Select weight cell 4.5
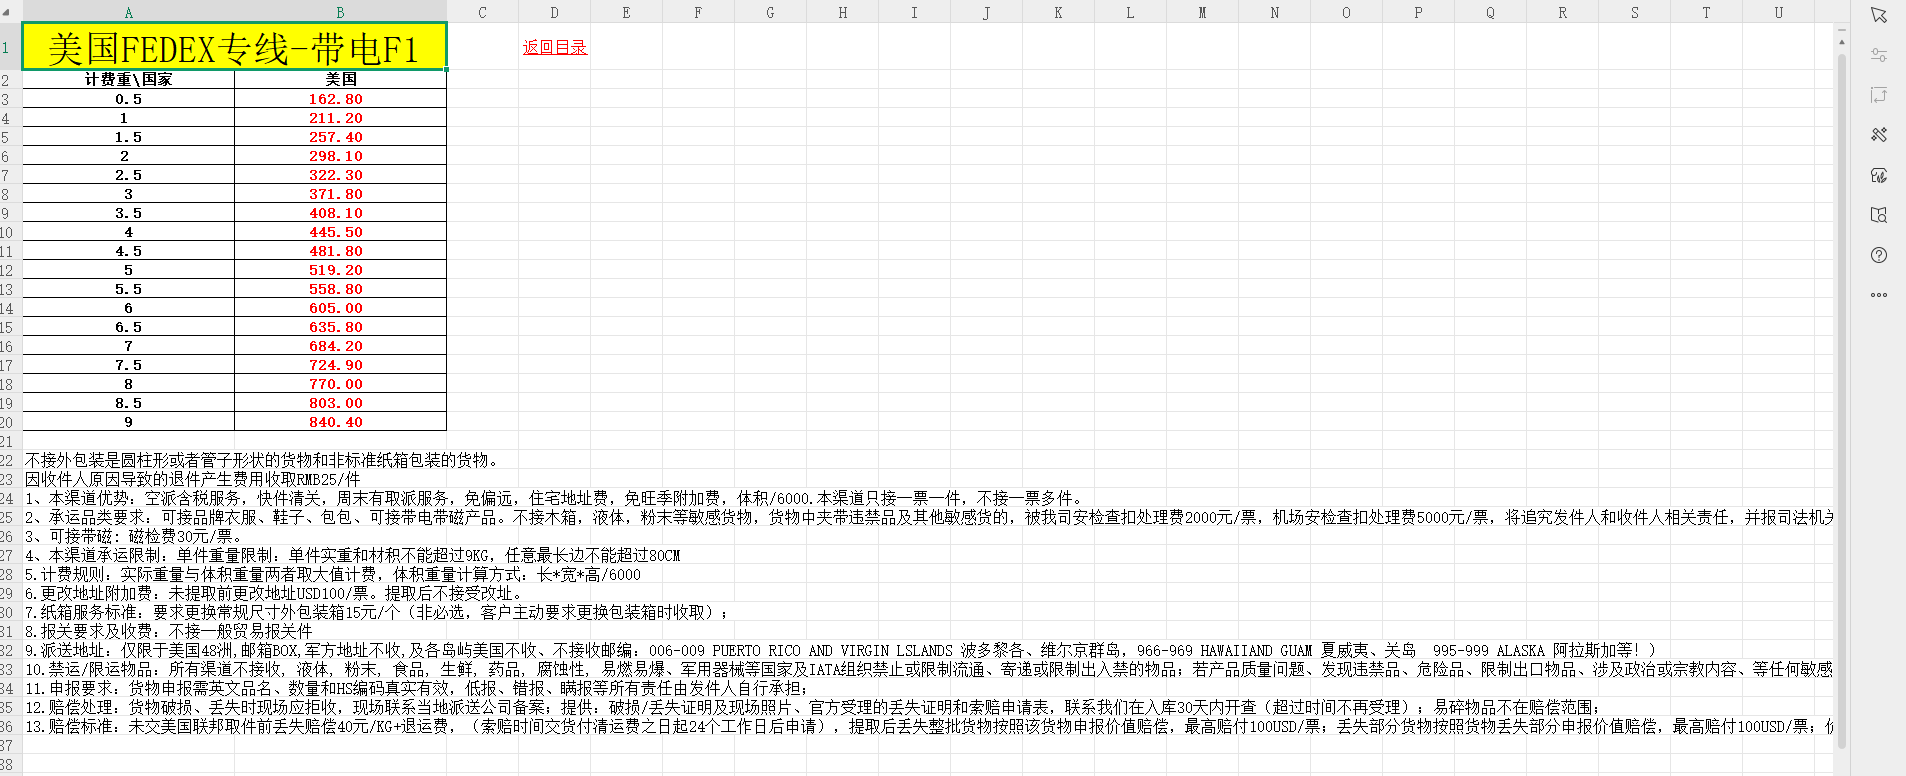Image resolution: width=1906 pixels, height=776 pixels. [x=128, y=251]
